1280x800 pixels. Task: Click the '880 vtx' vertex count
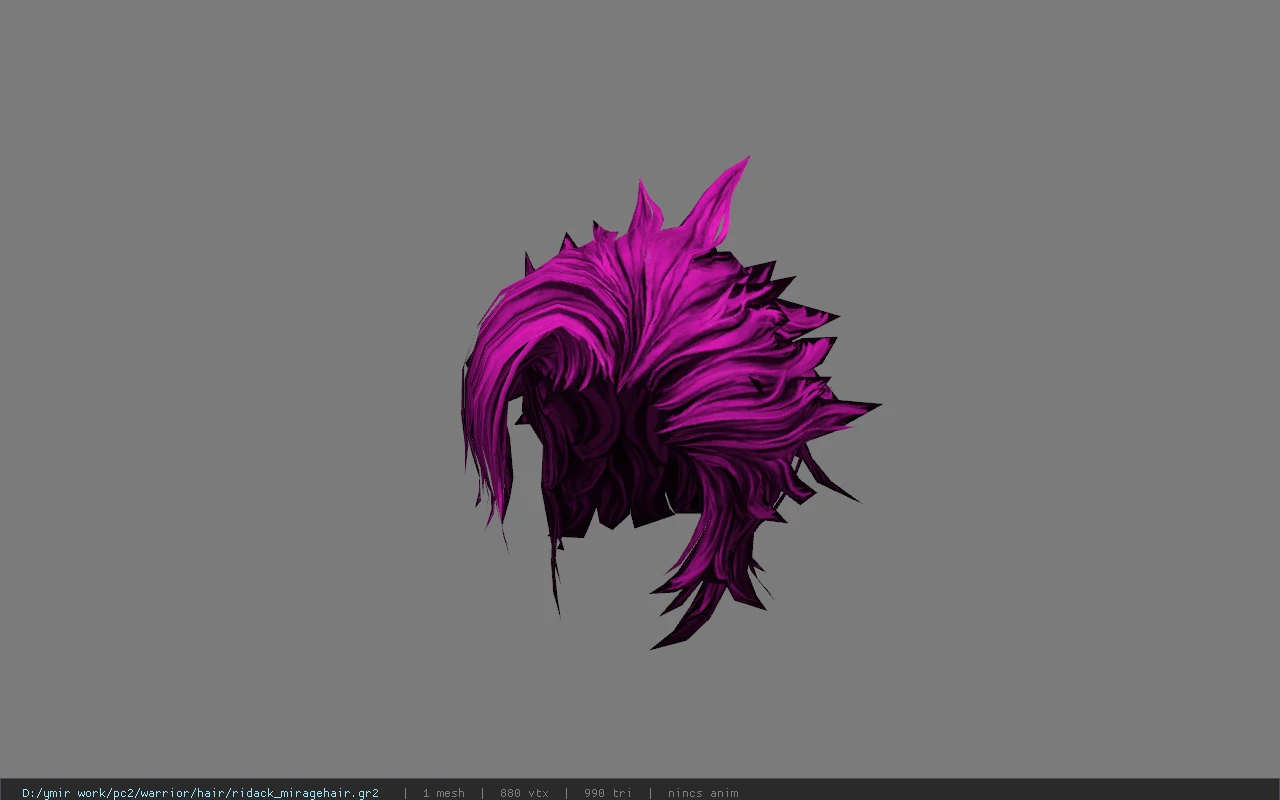(x=524, y=793)
